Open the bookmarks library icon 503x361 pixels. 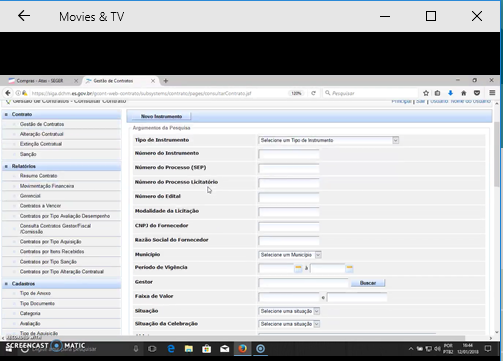[x=437, y=93]
